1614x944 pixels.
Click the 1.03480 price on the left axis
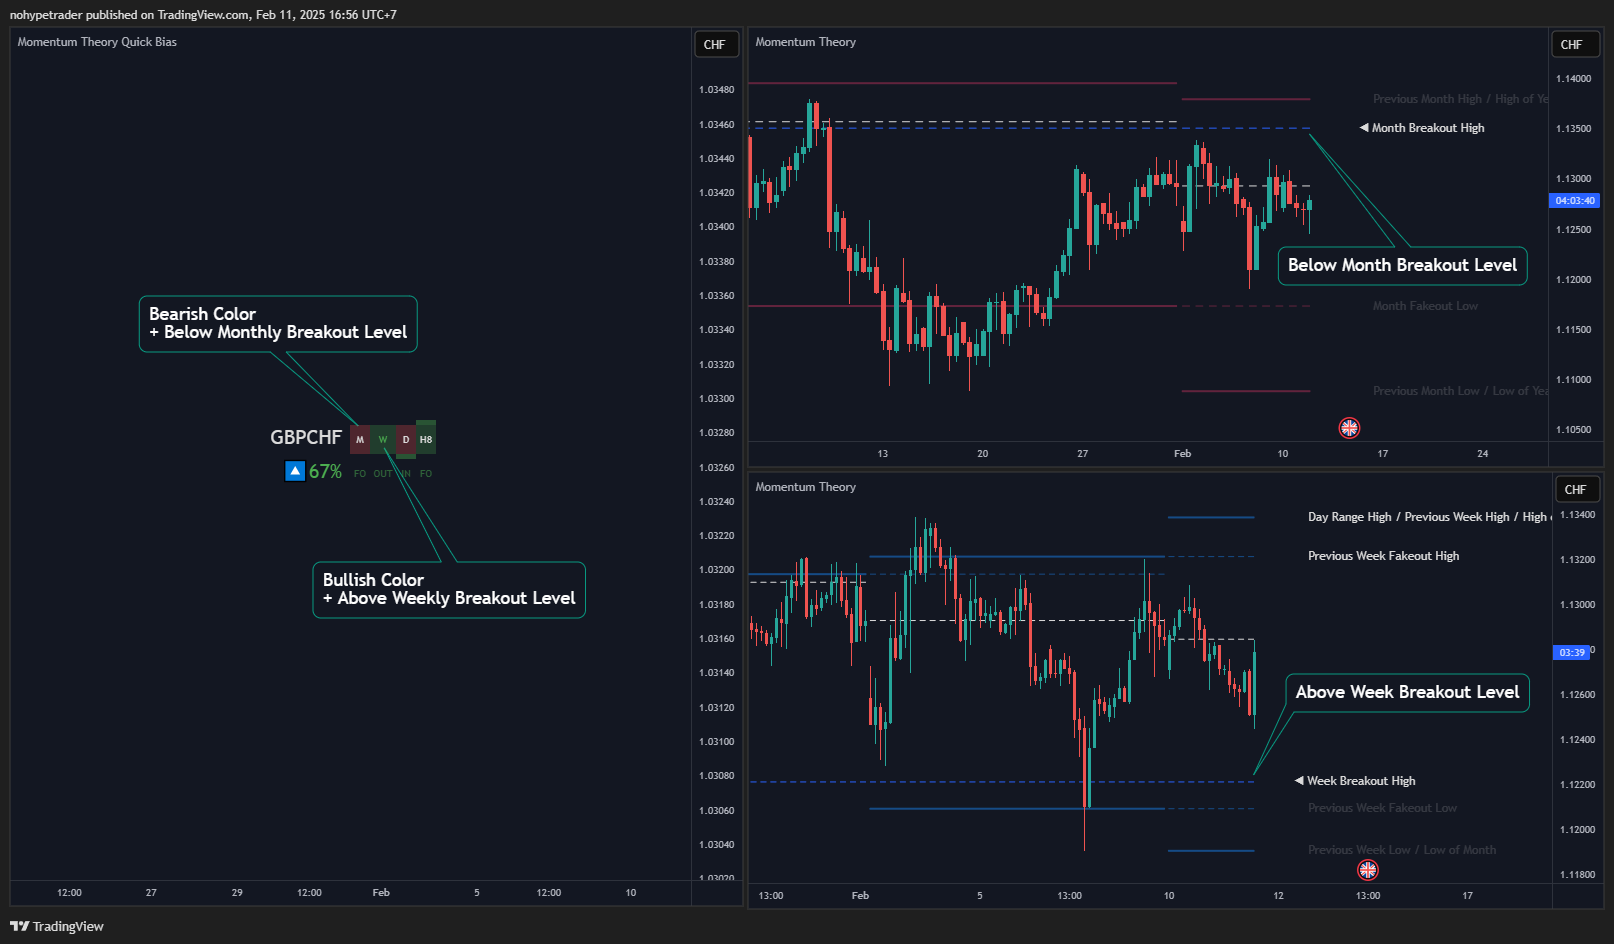[716, 90]
